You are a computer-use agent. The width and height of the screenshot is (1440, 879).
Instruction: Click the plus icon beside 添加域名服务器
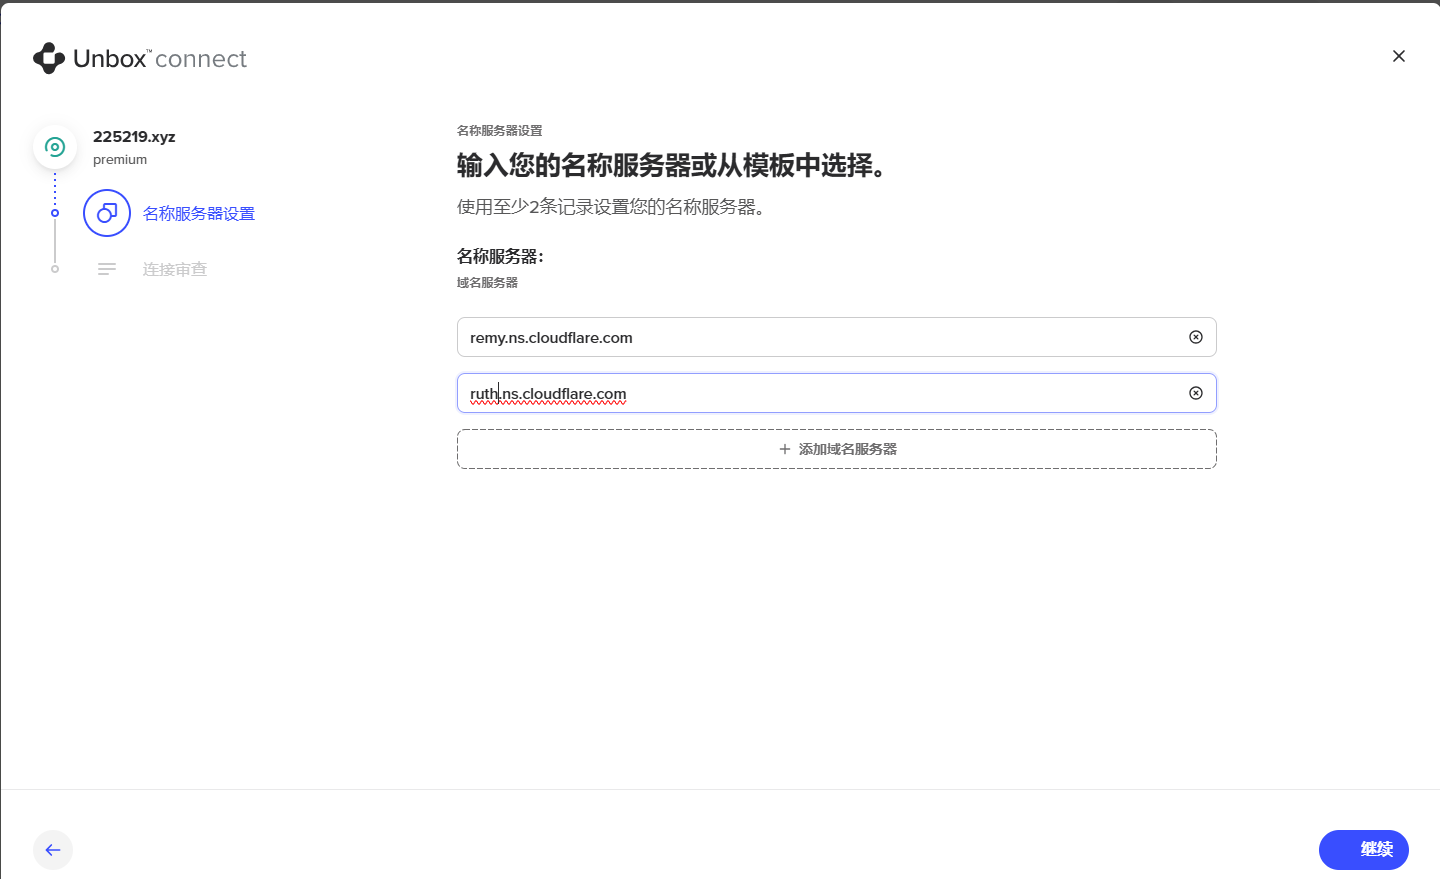785,450
